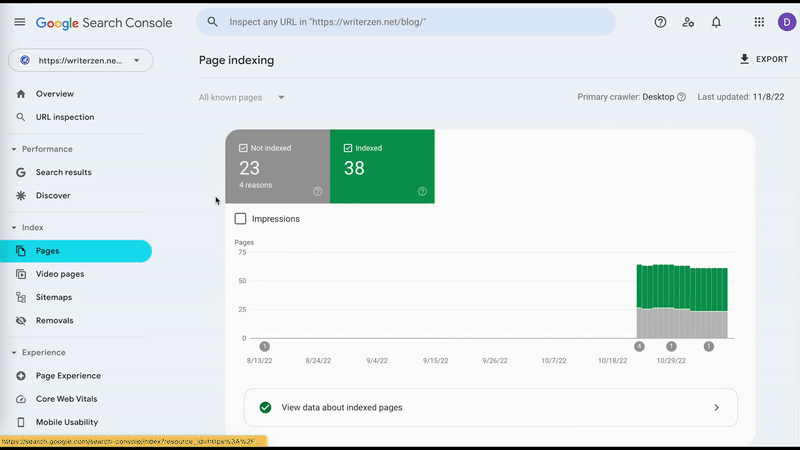The height and width of the screenshot is (450, 800).
Task: Enable the Impressions checkbox
Action: click(x=240, y=219)
